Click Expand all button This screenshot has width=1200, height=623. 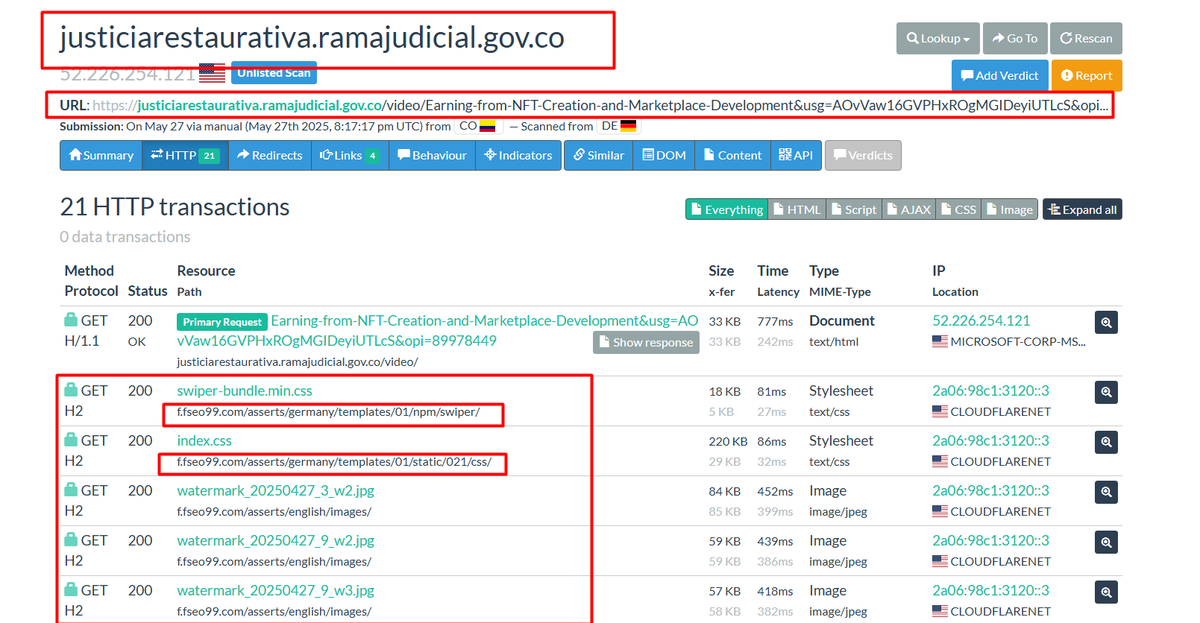pos(1082,209)
